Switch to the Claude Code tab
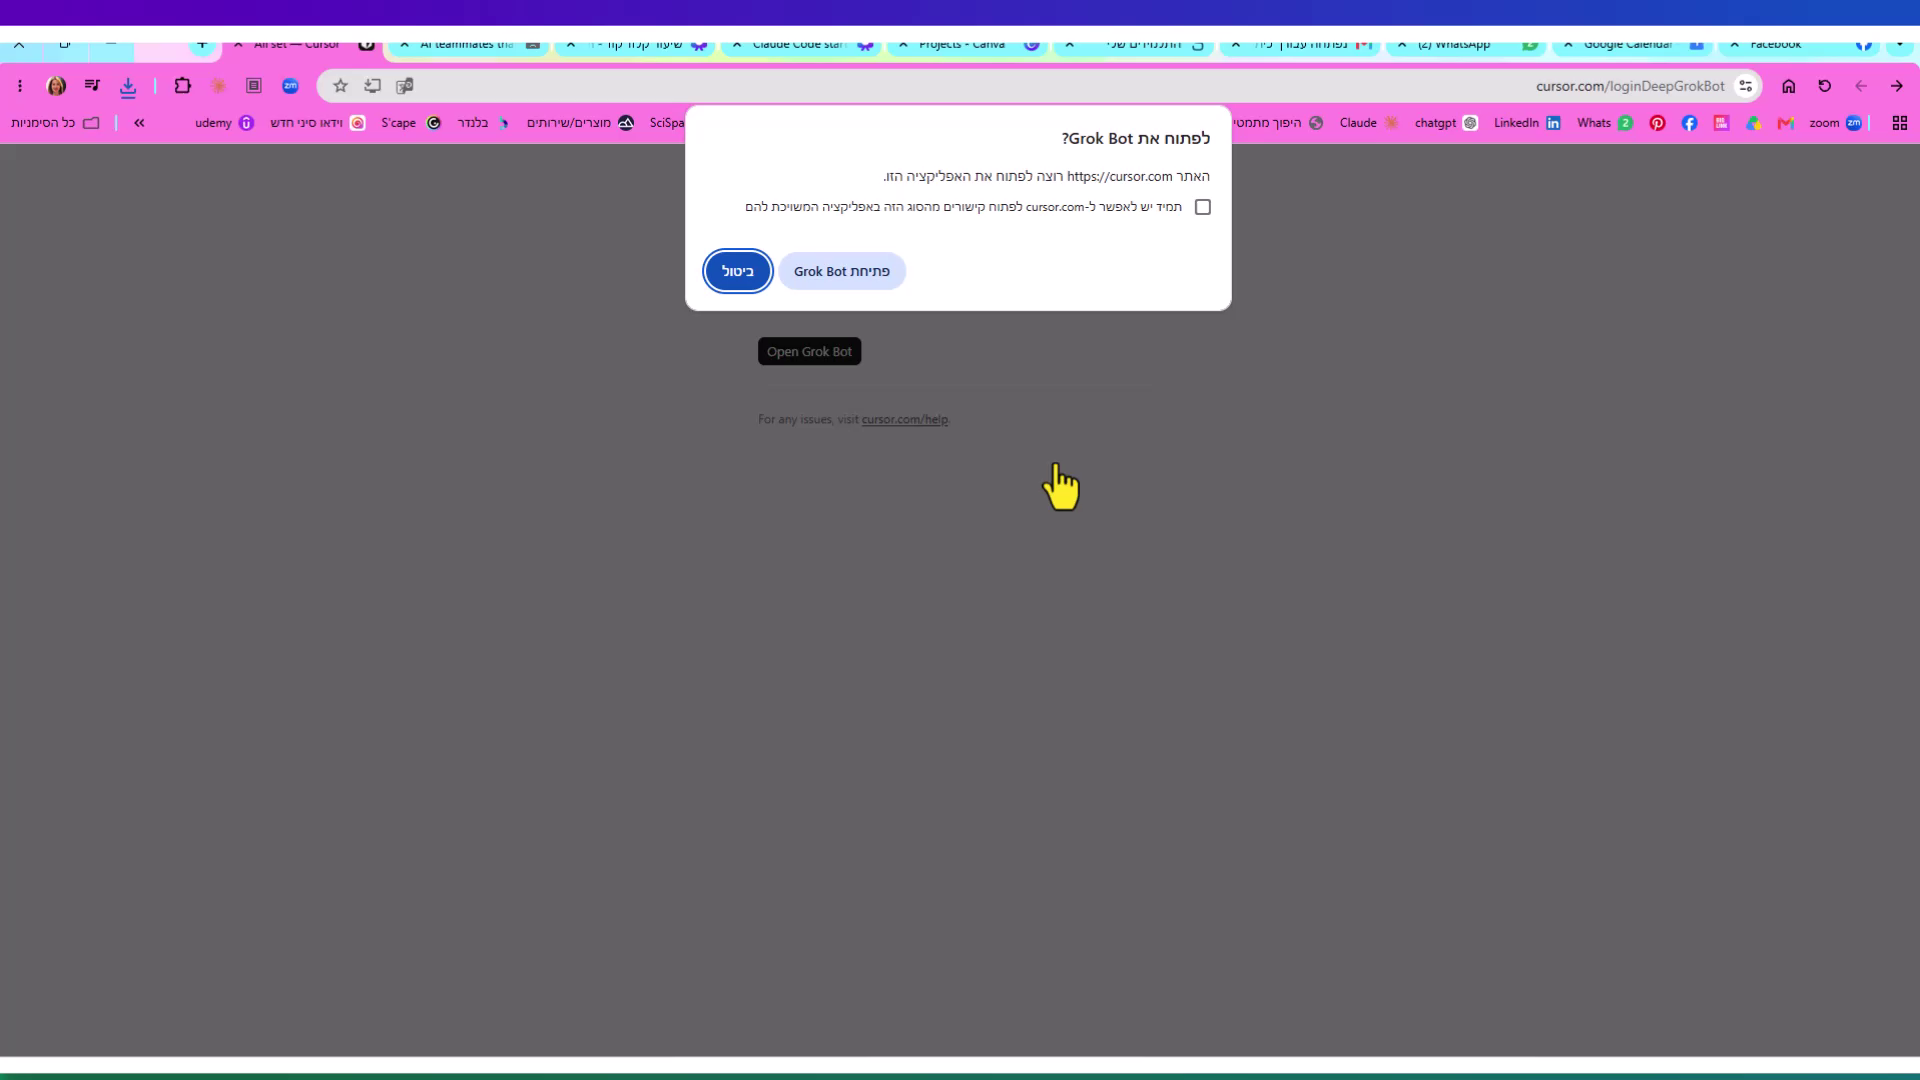Screen dimensions: 1920x1080 (800, 45)
